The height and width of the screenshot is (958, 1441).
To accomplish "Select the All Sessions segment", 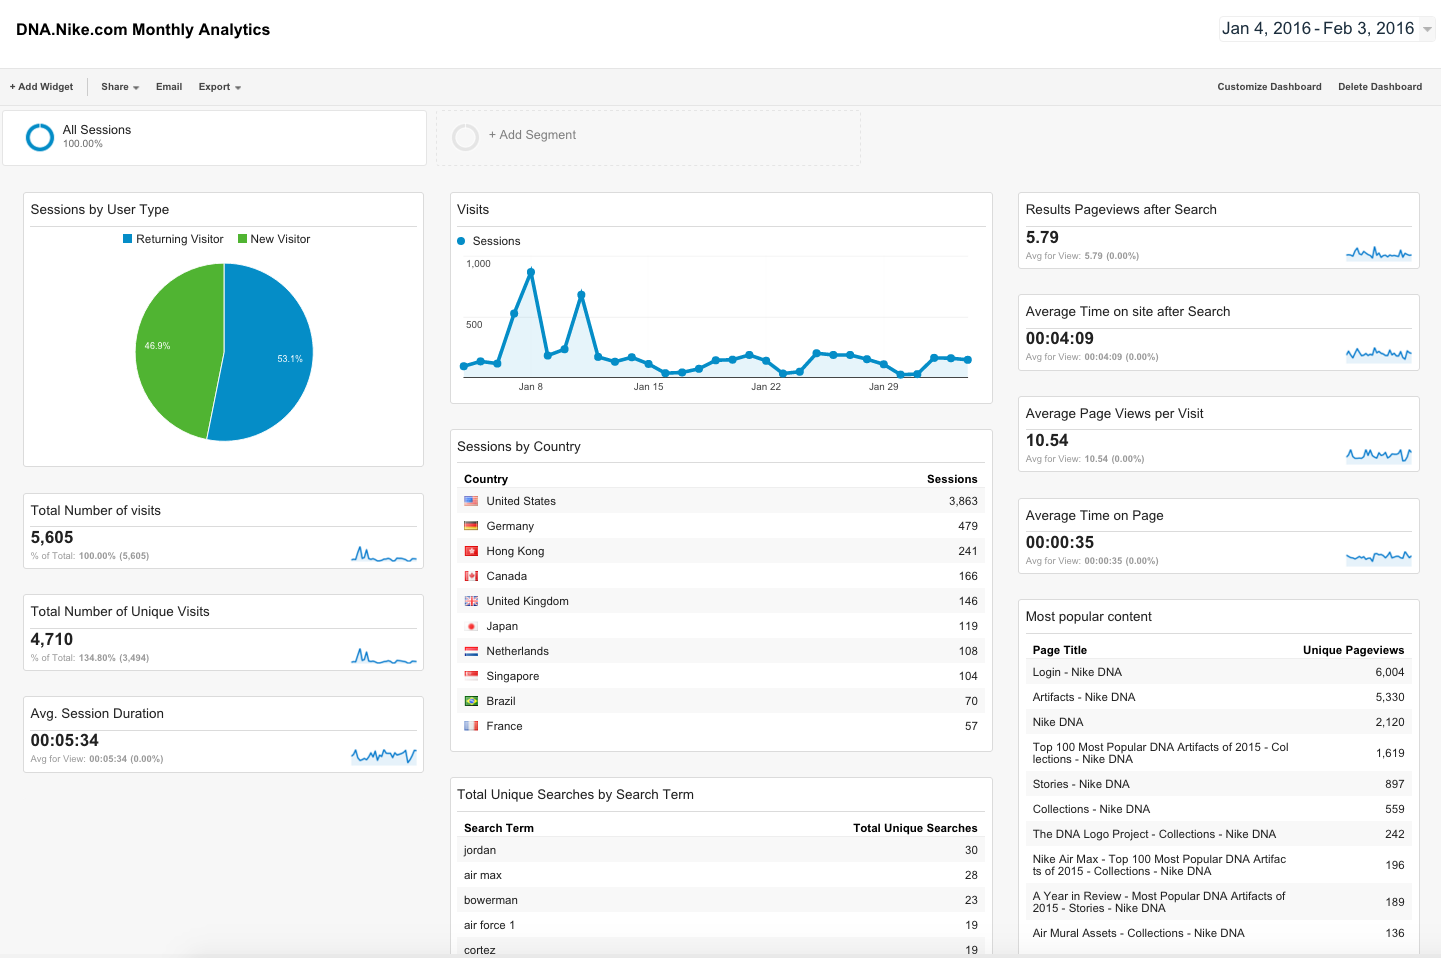I will coord(214,138).
